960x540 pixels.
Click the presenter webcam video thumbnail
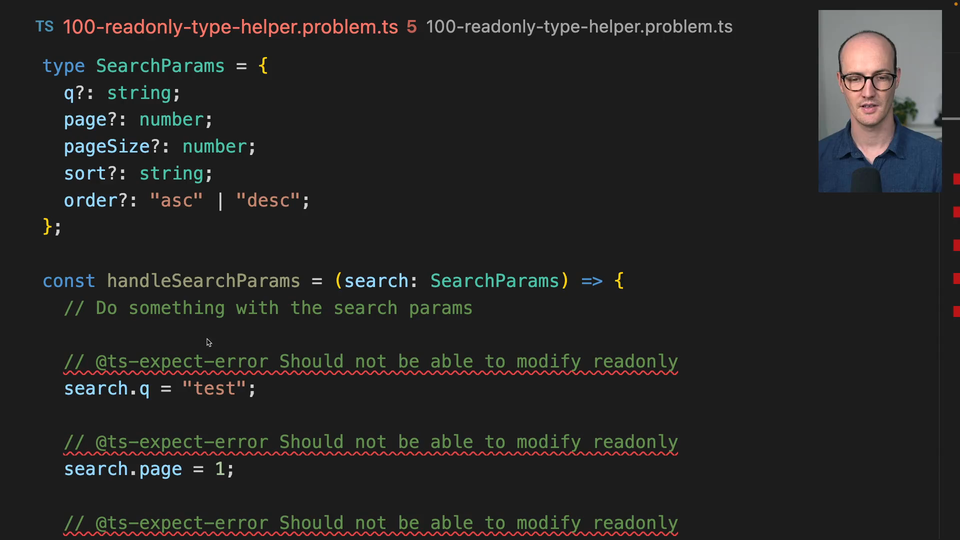[x=879, y=101]
